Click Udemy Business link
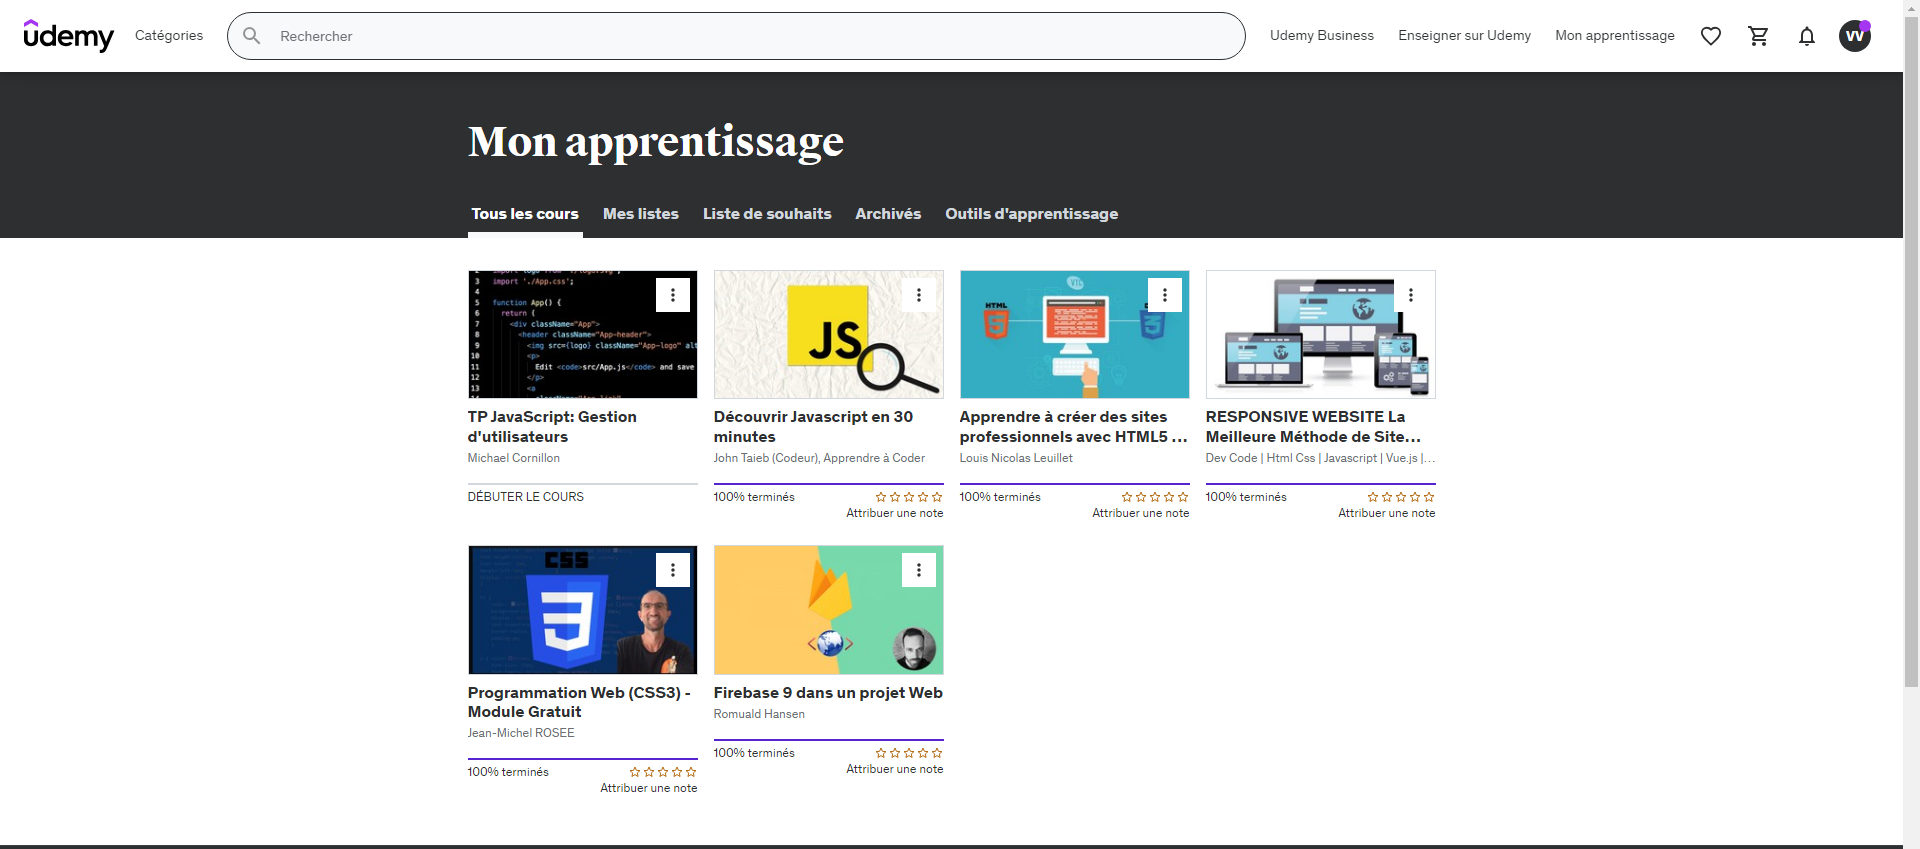 [1321, 36]
